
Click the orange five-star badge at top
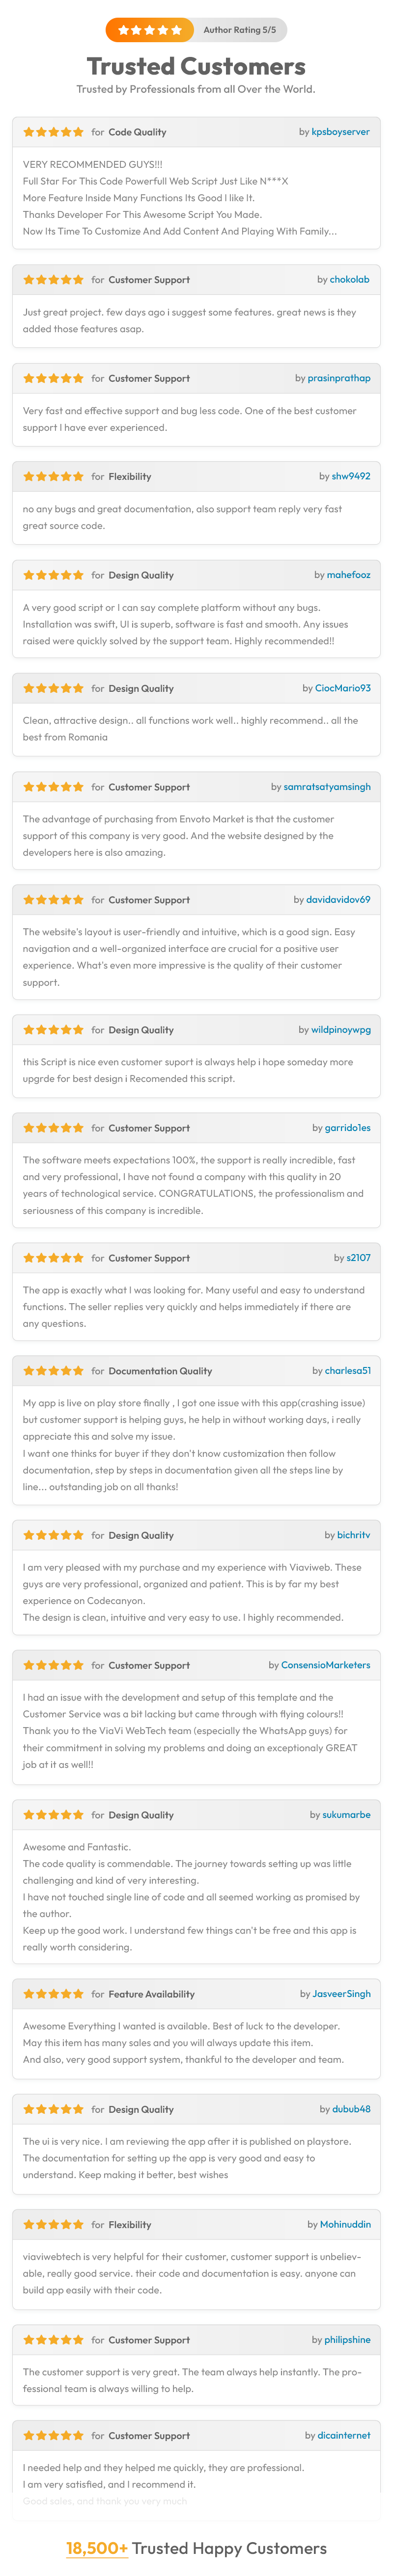coord(149,30)
